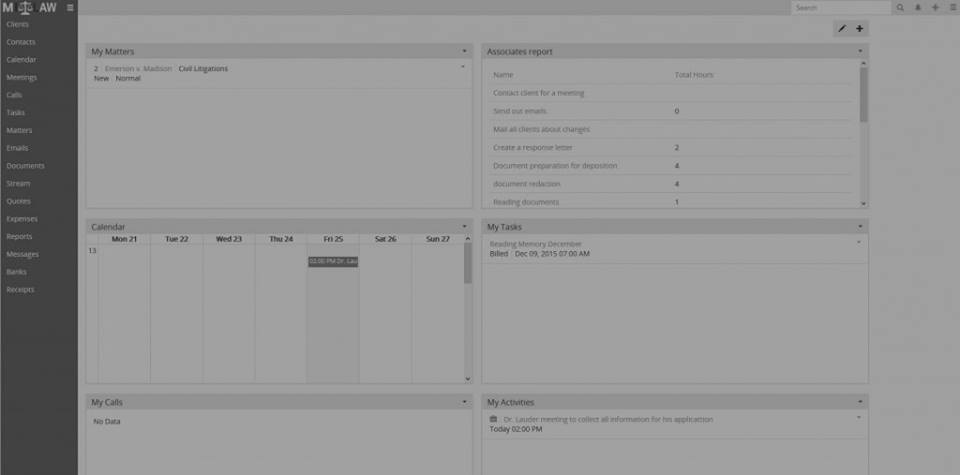Image resolution: width=960 pixels, height=475 pixels.
Task: Open the Dr. Lauder meeting activity link
Action: point(608,419)
